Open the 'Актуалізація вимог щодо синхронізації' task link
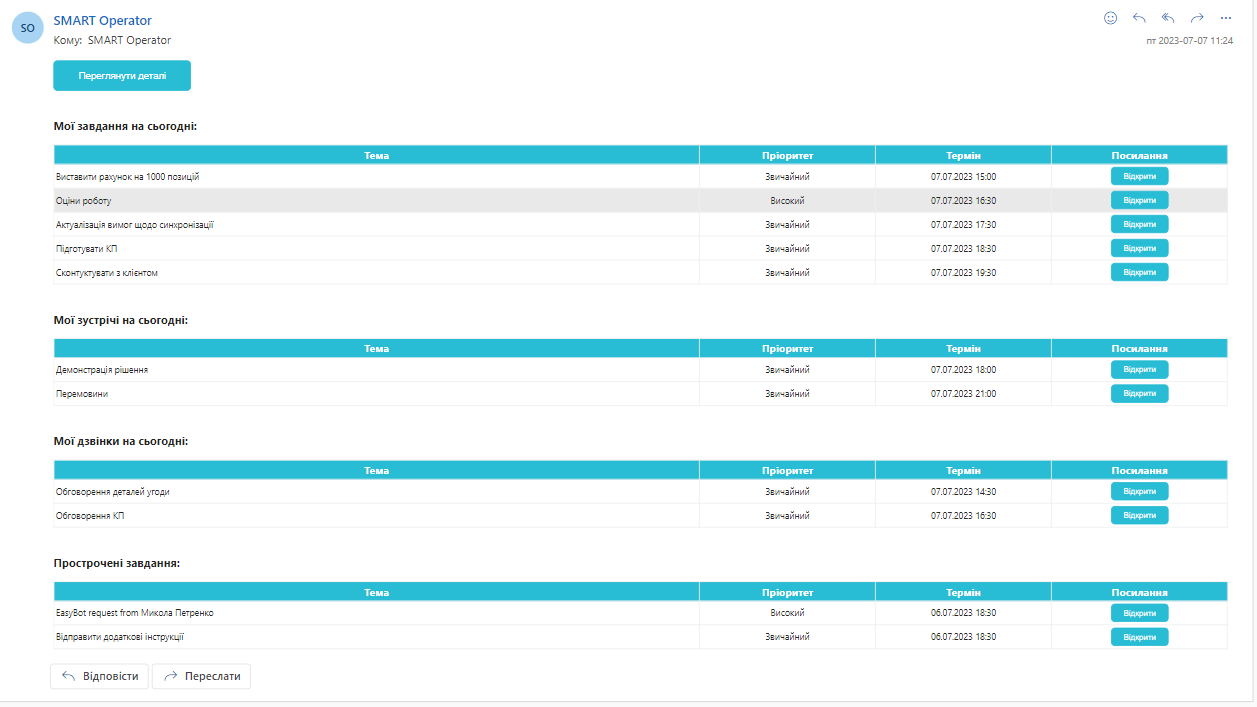Image resolution: width=1257 pixels, height=707 pixels. coord(1139,224)
